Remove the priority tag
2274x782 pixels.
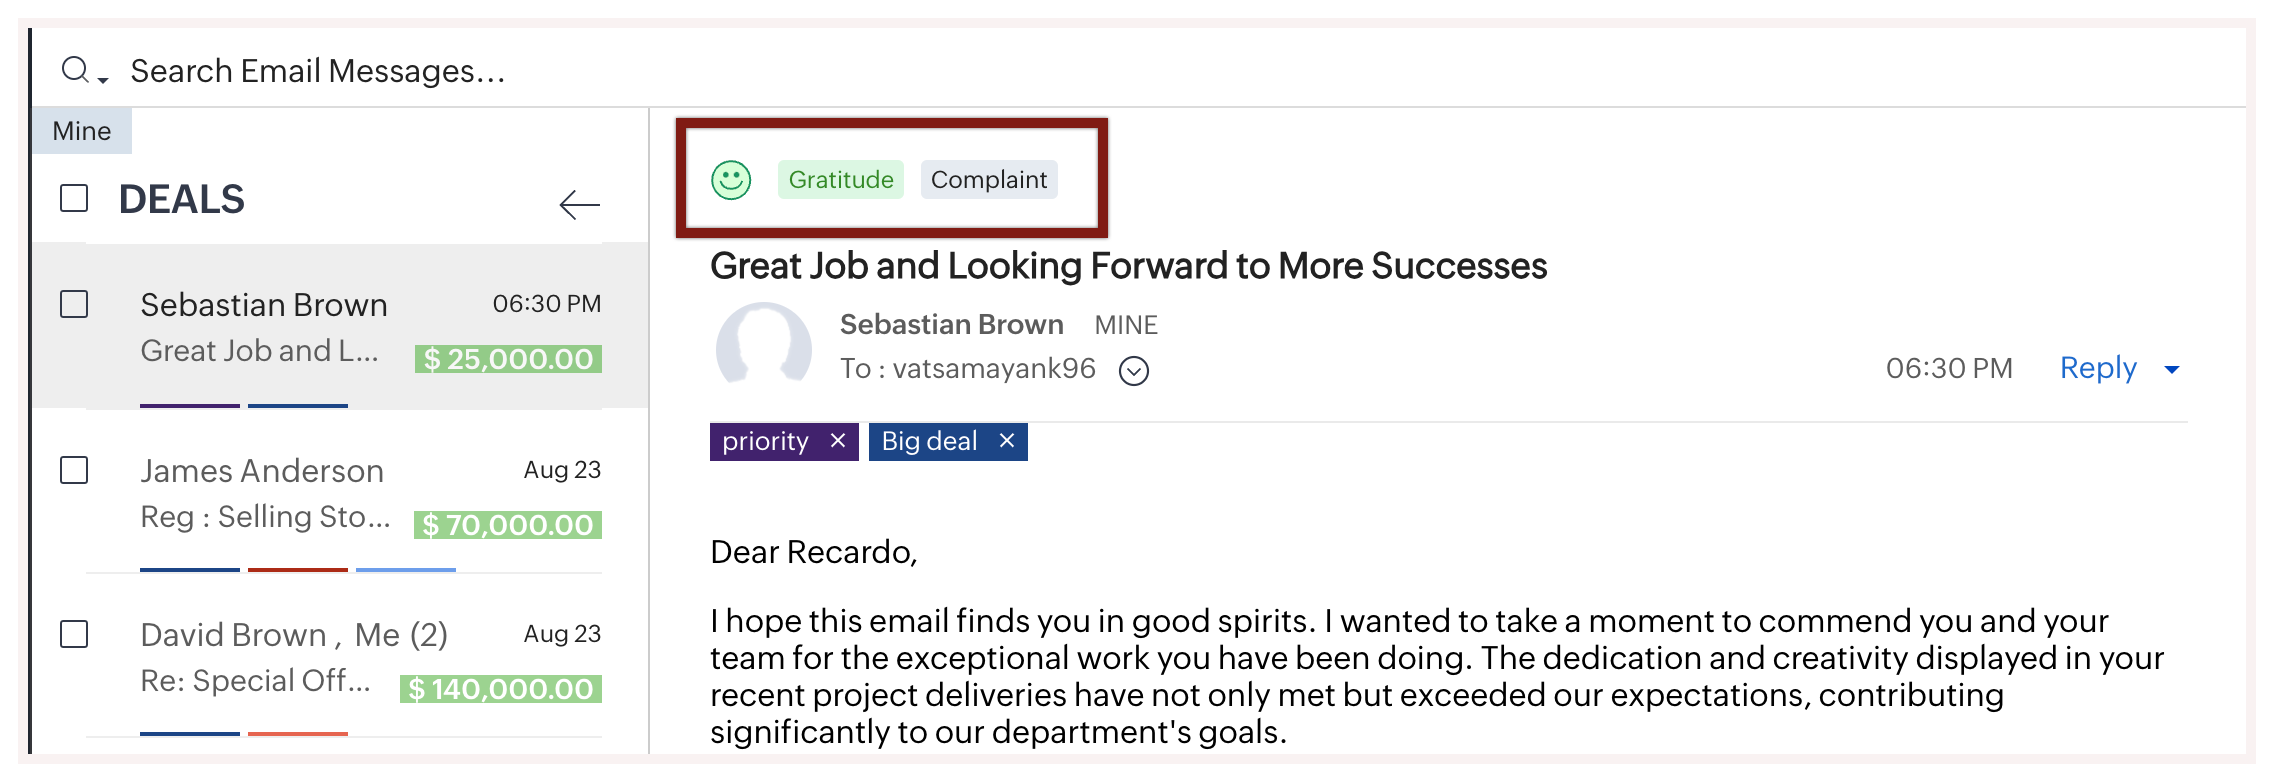pos(838,441)
